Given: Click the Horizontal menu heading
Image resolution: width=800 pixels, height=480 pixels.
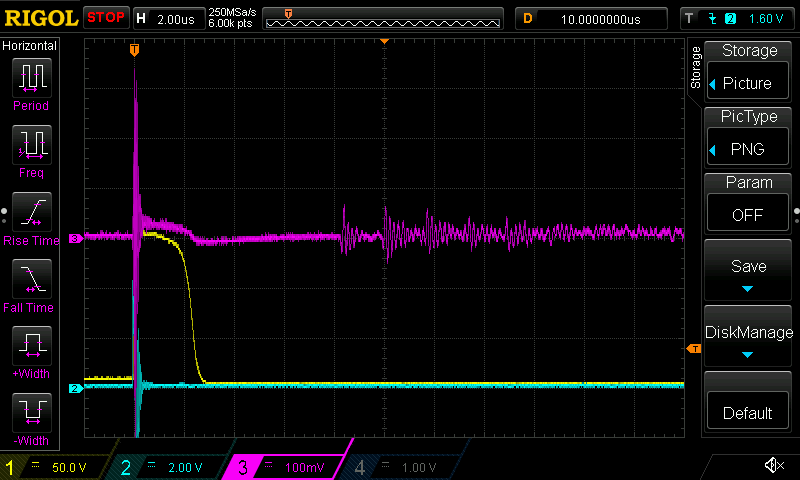Looking at the screenshot, I should (29, 45).
